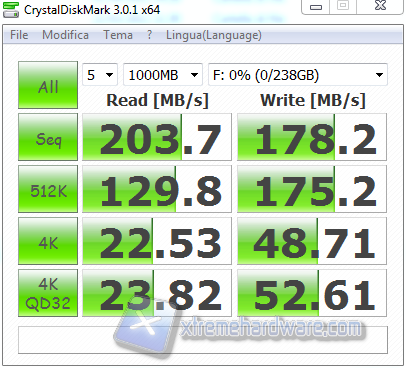Start the 4K benchmark test

point(48,241)
